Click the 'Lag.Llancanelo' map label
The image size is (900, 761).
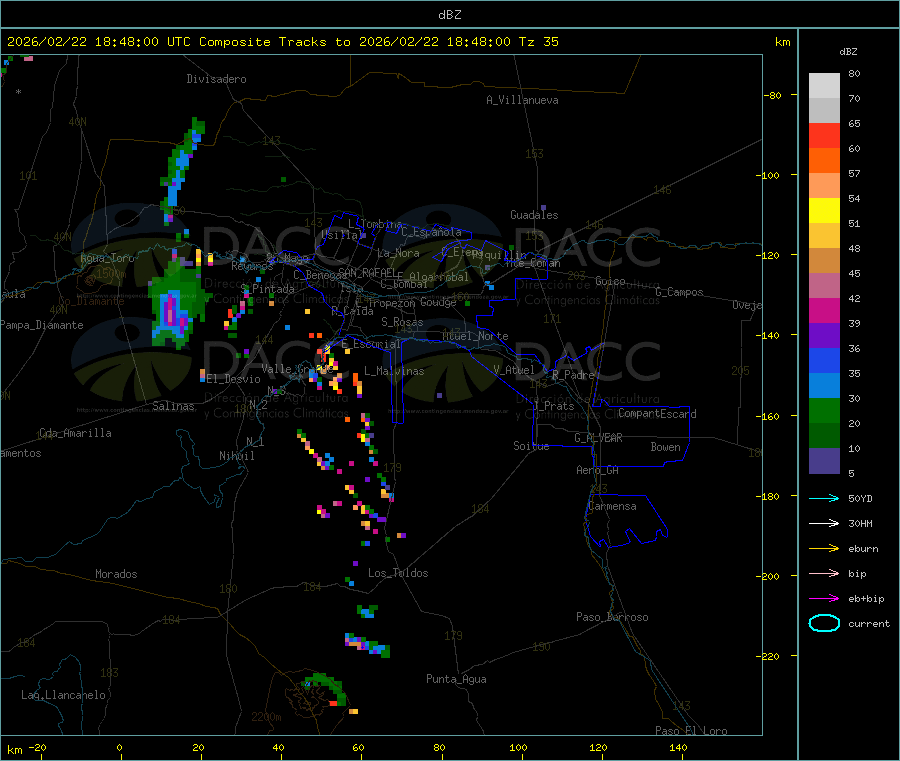tap(64, 695)
